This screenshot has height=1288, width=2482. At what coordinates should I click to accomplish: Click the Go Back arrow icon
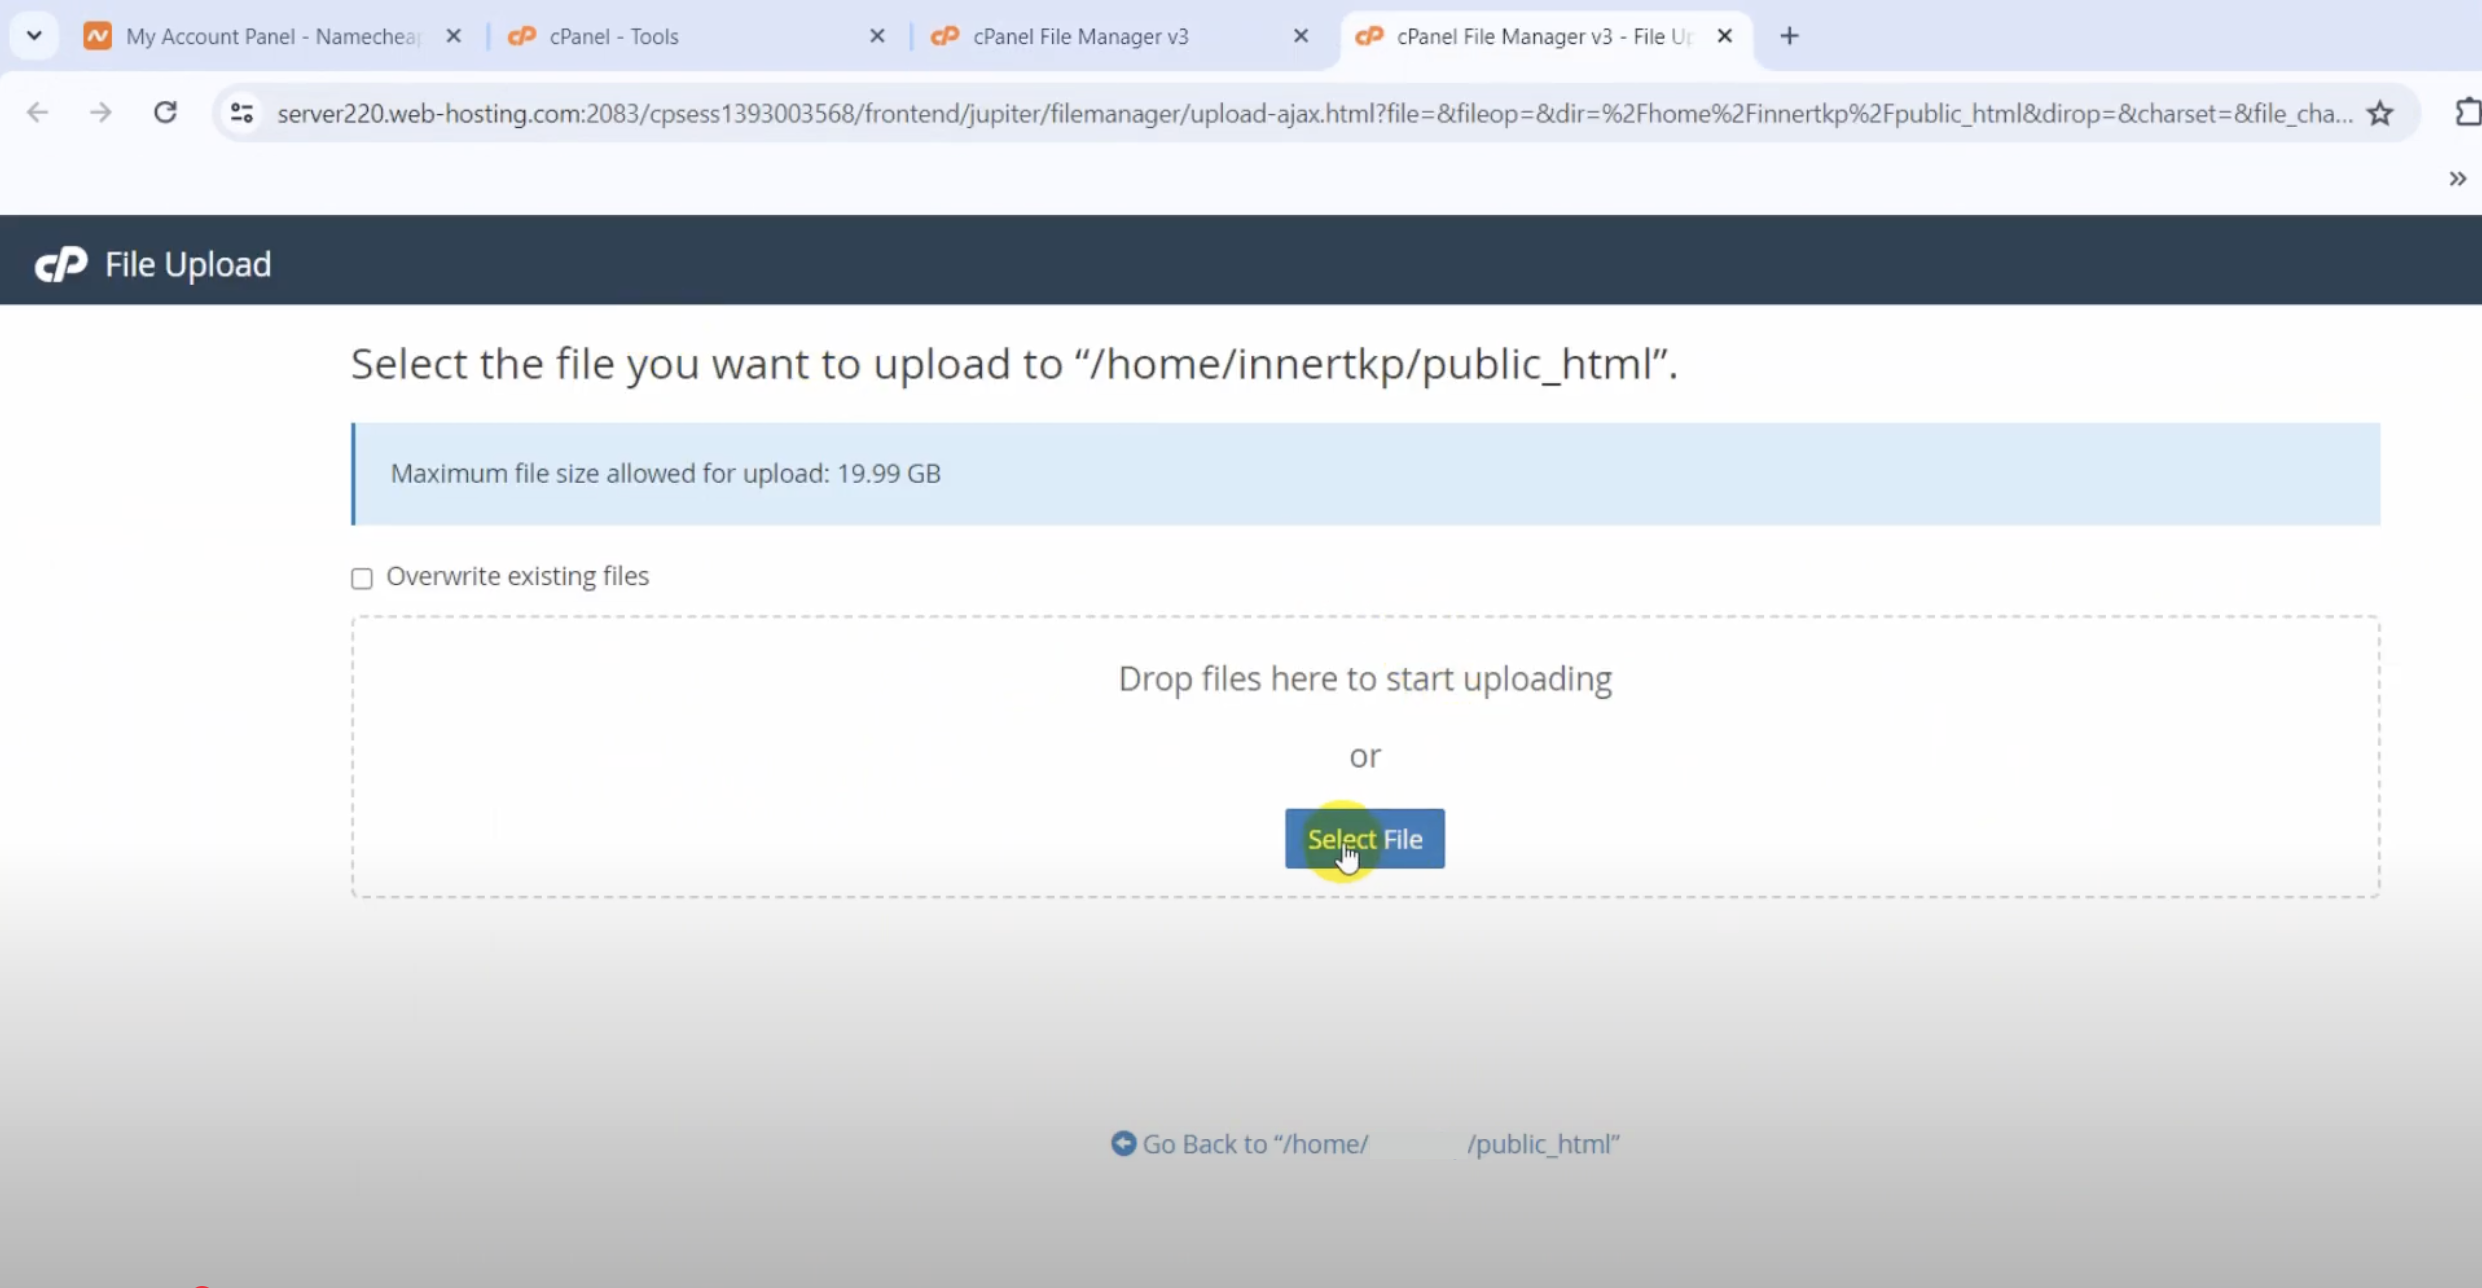pyautogui.click(x=1123, y=1143)
